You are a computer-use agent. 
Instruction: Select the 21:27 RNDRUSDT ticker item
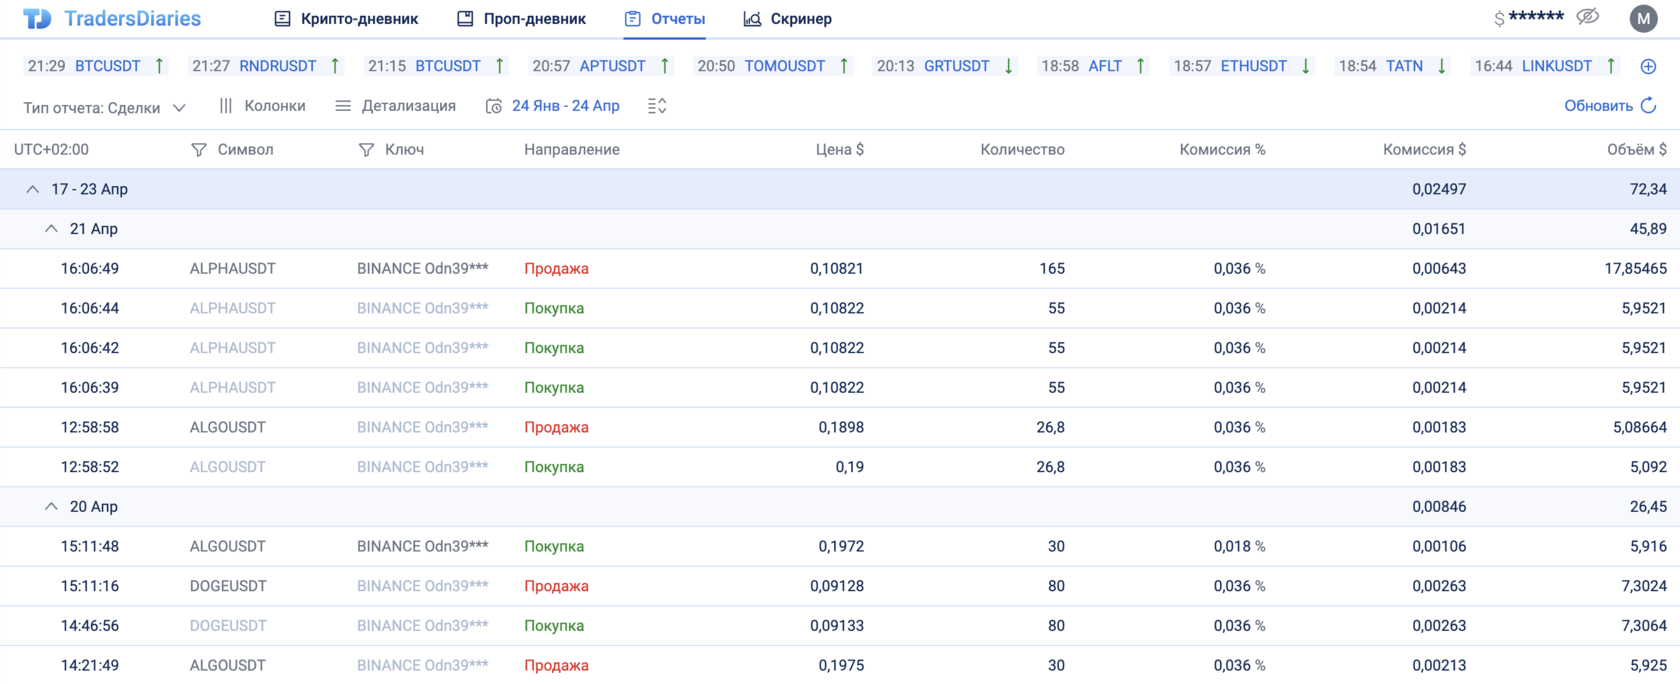tap(265, 66)
